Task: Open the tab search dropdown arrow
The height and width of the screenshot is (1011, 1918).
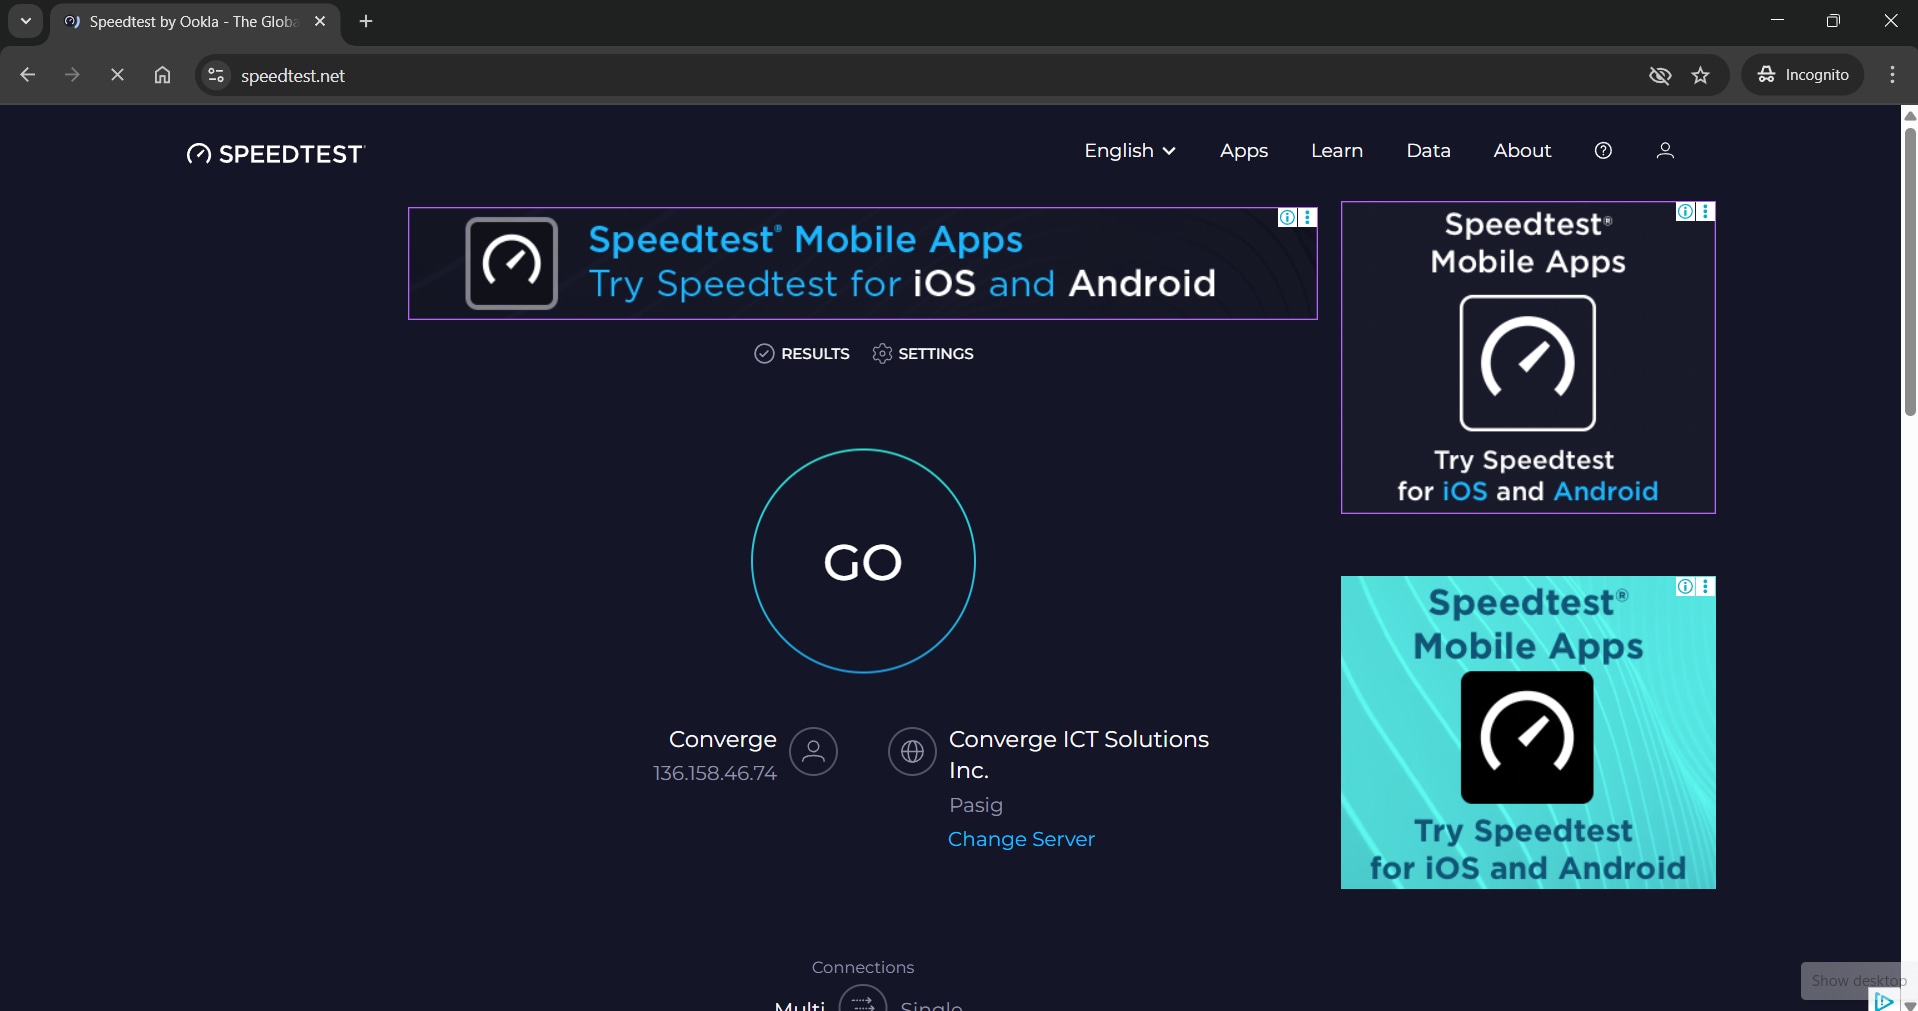Action: (x=26, y=21)
